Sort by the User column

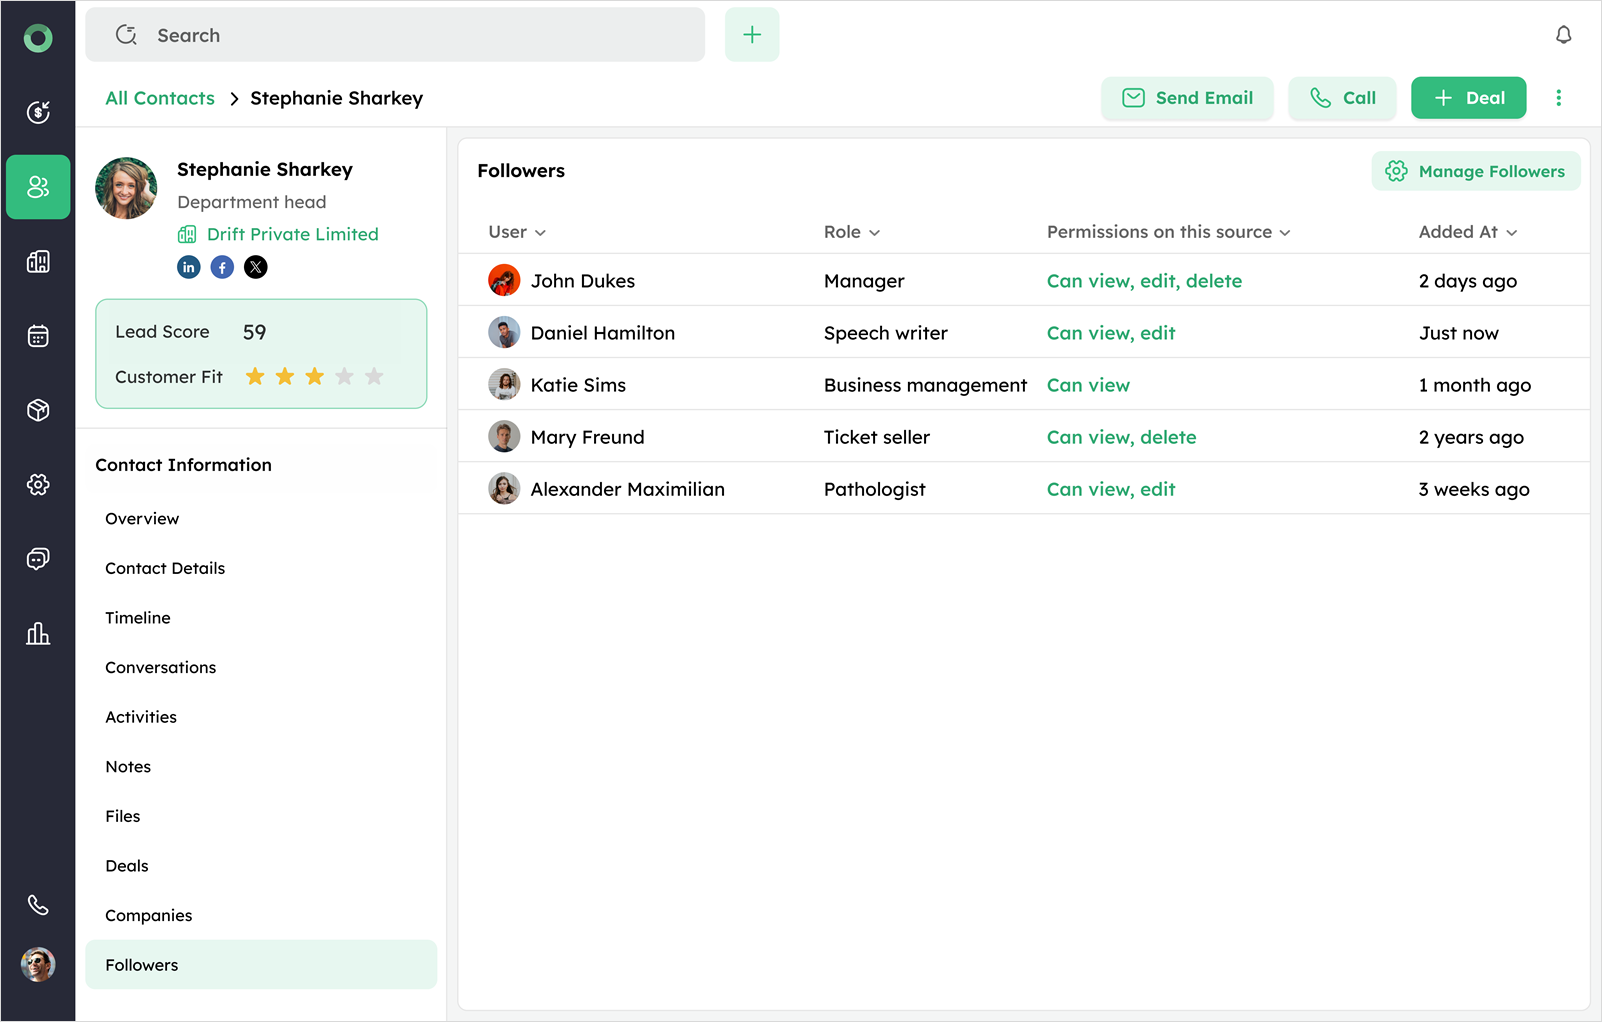point(517,232)
